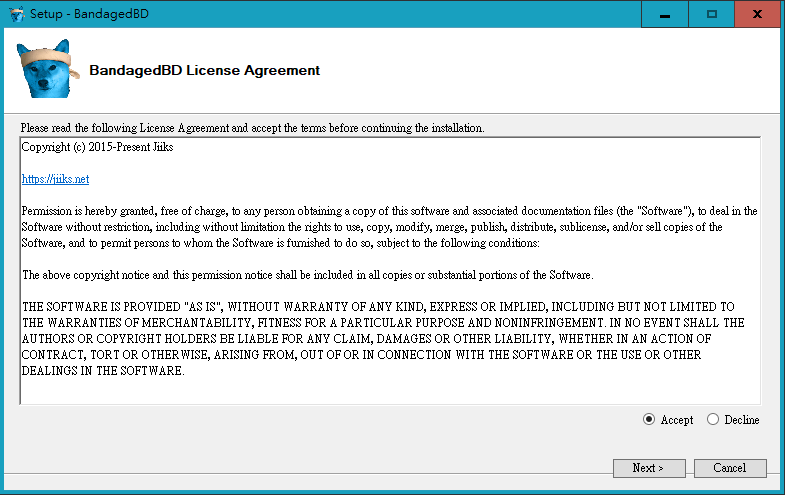
Task: Select the Decline radio button
Action: 713,420
